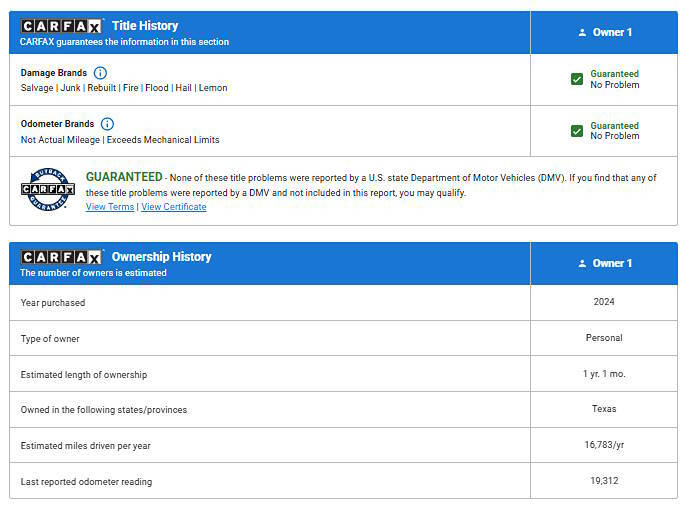This screenshot has width=685, height=508.
Task: Click the CARFAX Buyback Guarantee badge
Action: point(48,190)
